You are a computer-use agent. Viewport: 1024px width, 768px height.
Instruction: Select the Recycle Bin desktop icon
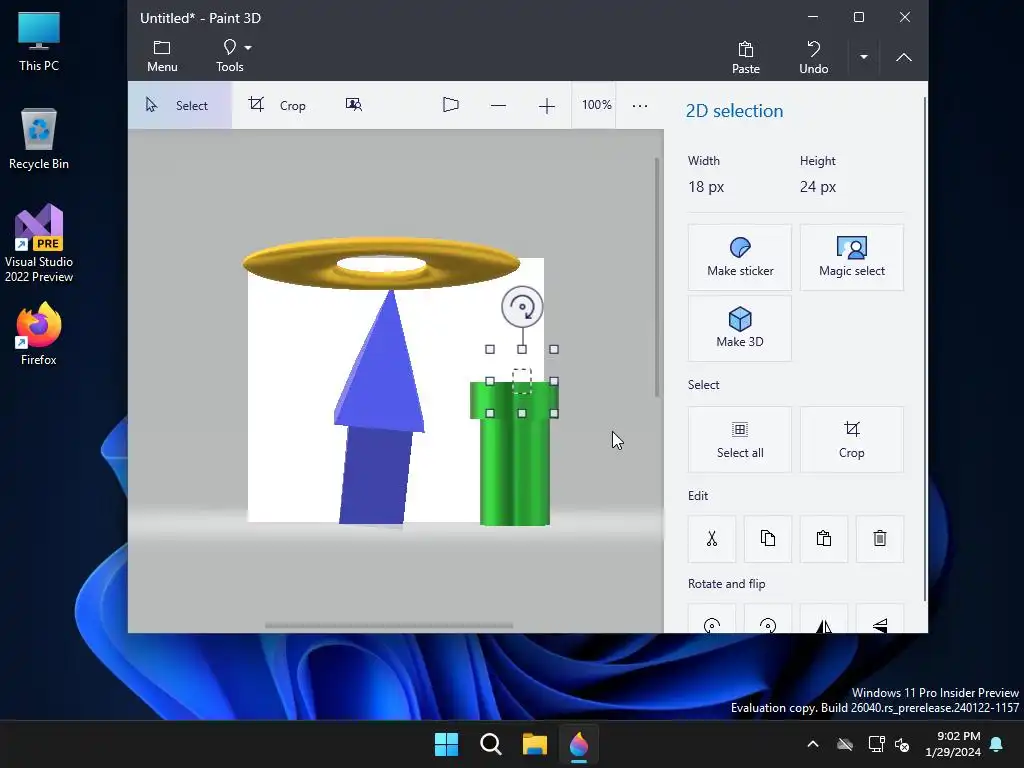pos(39,138)
